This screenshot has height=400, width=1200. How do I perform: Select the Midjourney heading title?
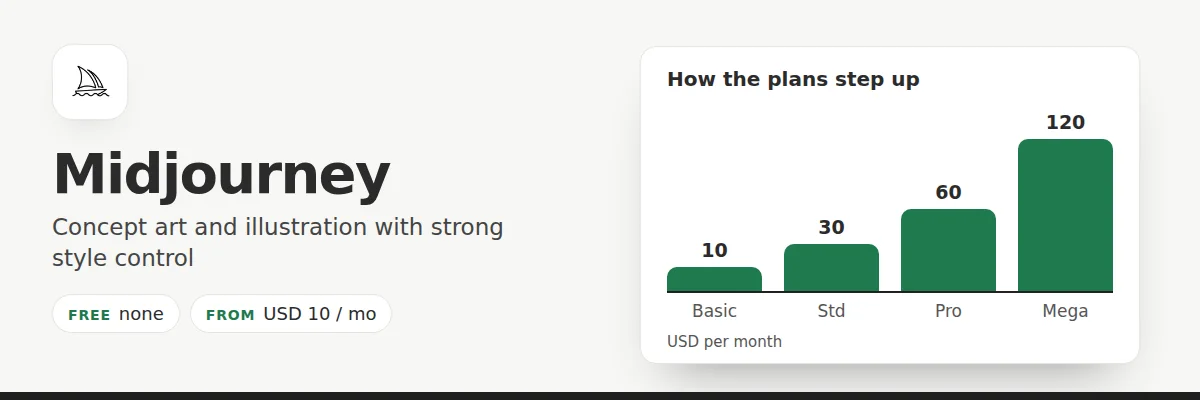221,175
